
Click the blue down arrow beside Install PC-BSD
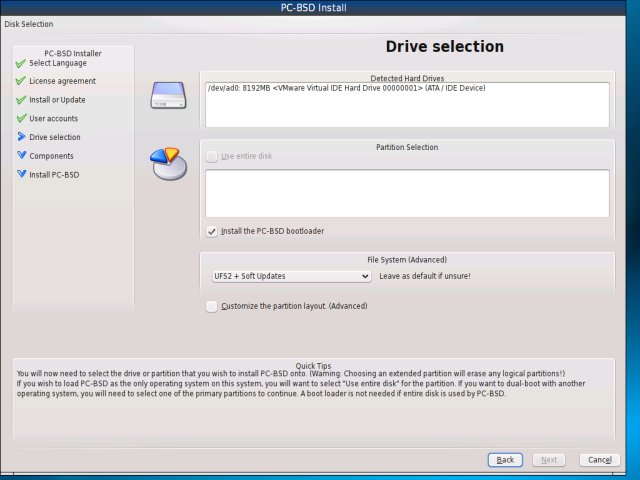tap(22, 174)
